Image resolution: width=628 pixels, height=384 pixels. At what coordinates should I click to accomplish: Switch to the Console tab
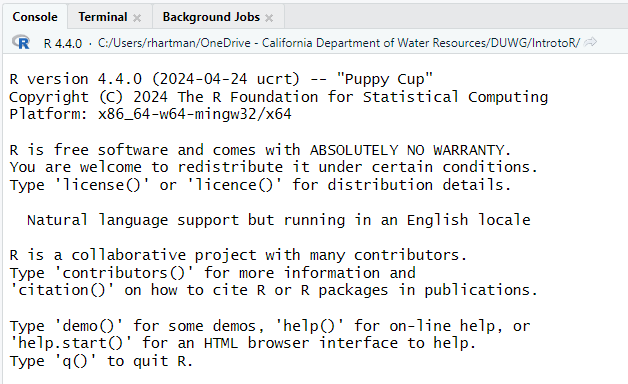coord(35,17)
